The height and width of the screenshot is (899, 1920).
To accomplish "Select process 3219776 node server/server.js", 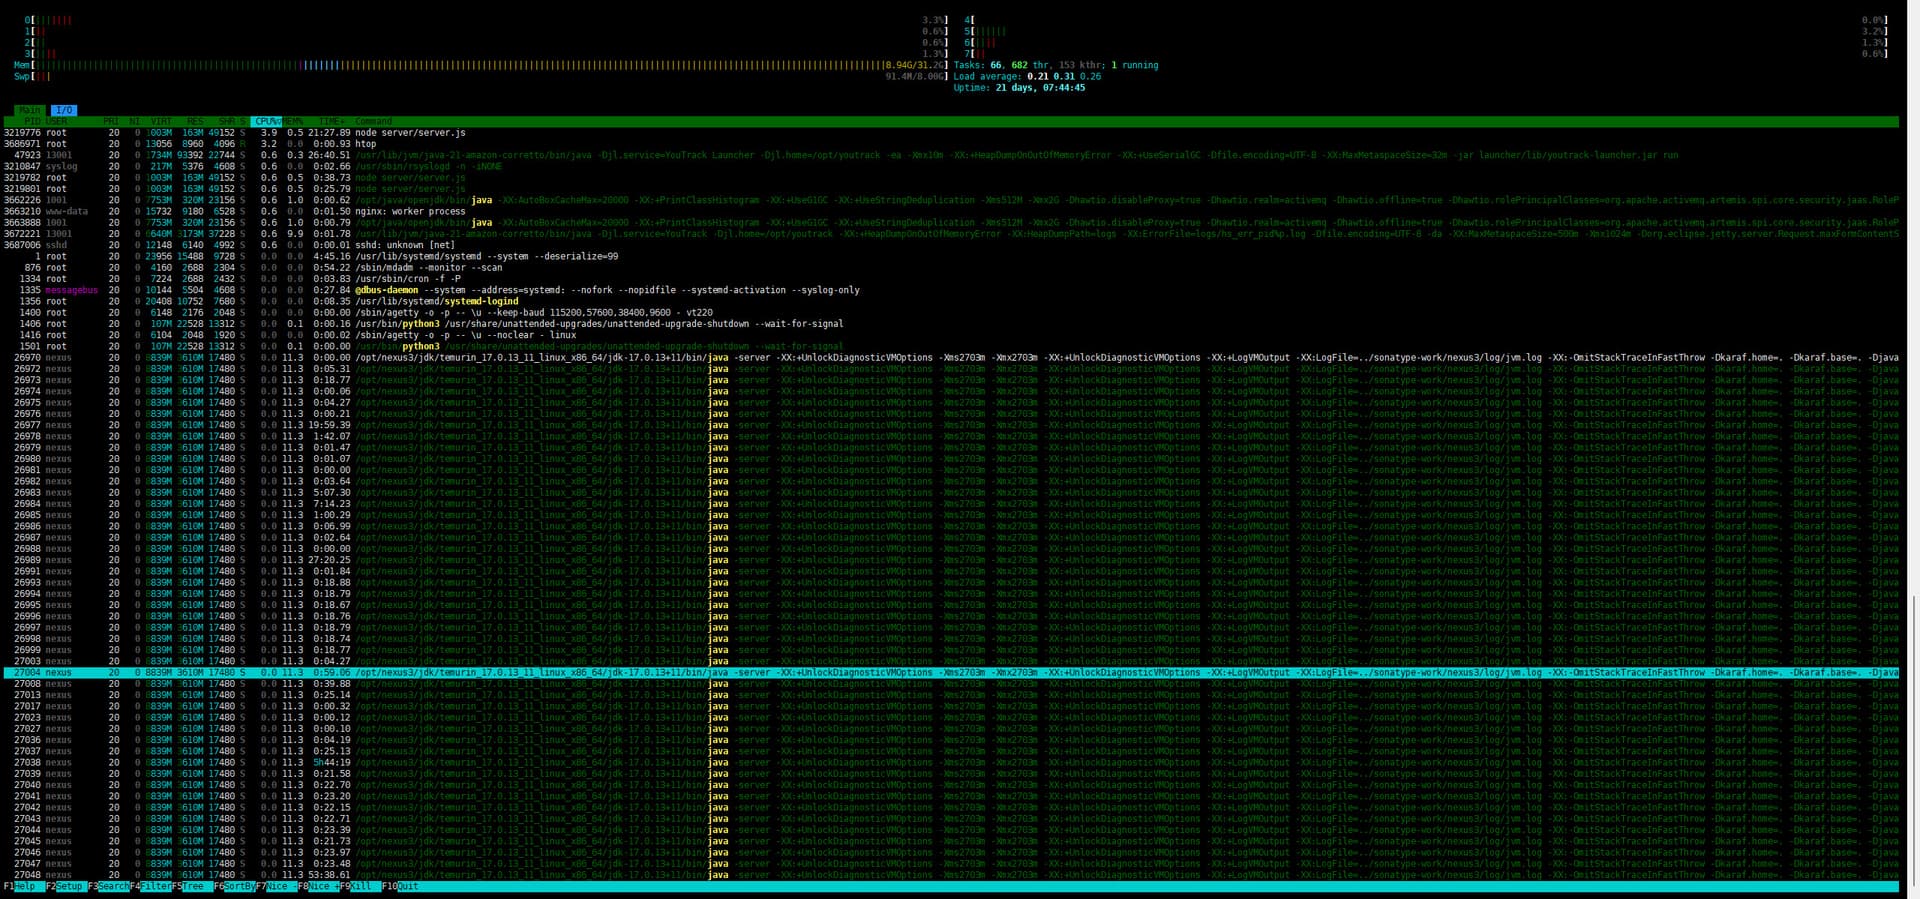I will click(950, 133).
